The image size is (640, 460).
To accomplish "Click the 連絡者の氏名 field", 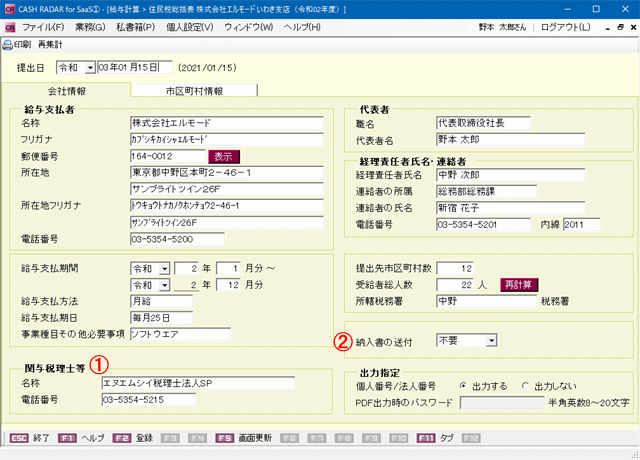I will click(x=511, y=208).
